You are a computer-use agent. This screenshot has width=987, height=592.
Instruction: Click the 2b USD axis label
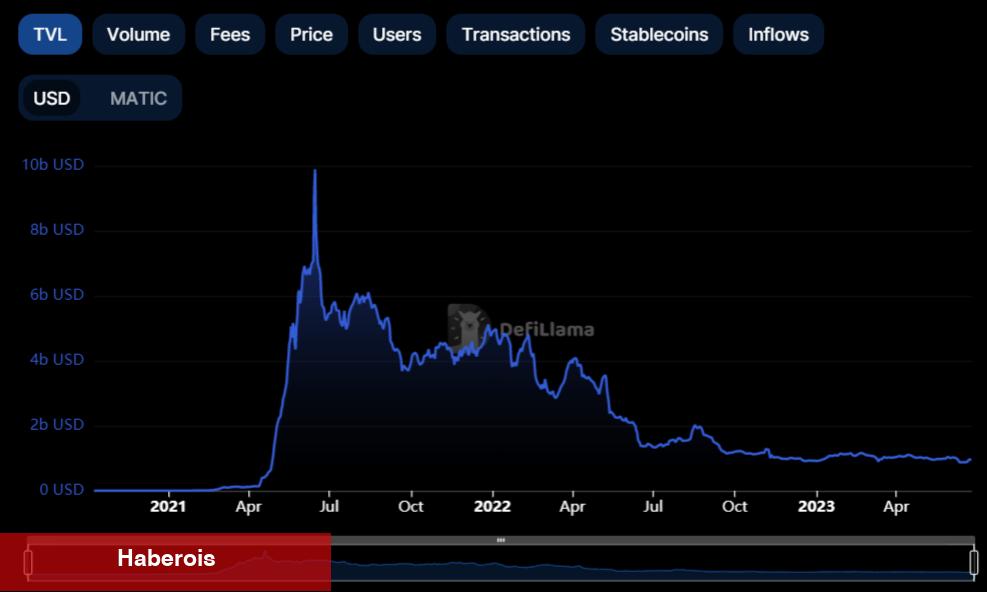click(x=57, y=424)
